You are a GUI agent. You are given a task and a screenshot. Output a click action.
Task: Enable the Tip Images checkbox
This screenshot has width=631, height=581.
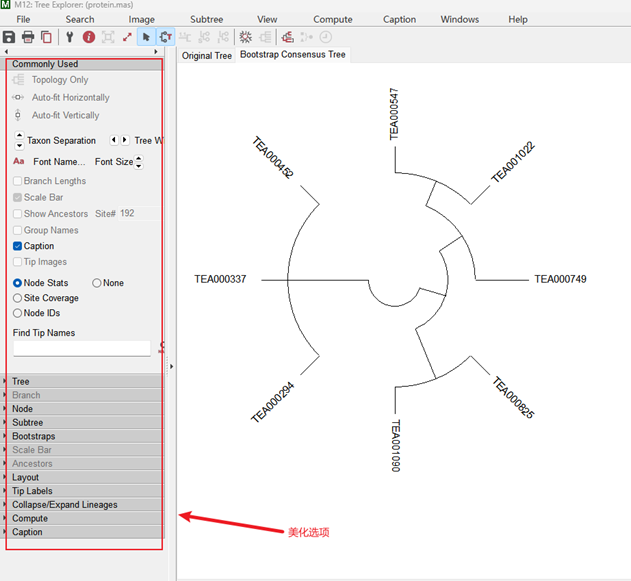[17, 262]
